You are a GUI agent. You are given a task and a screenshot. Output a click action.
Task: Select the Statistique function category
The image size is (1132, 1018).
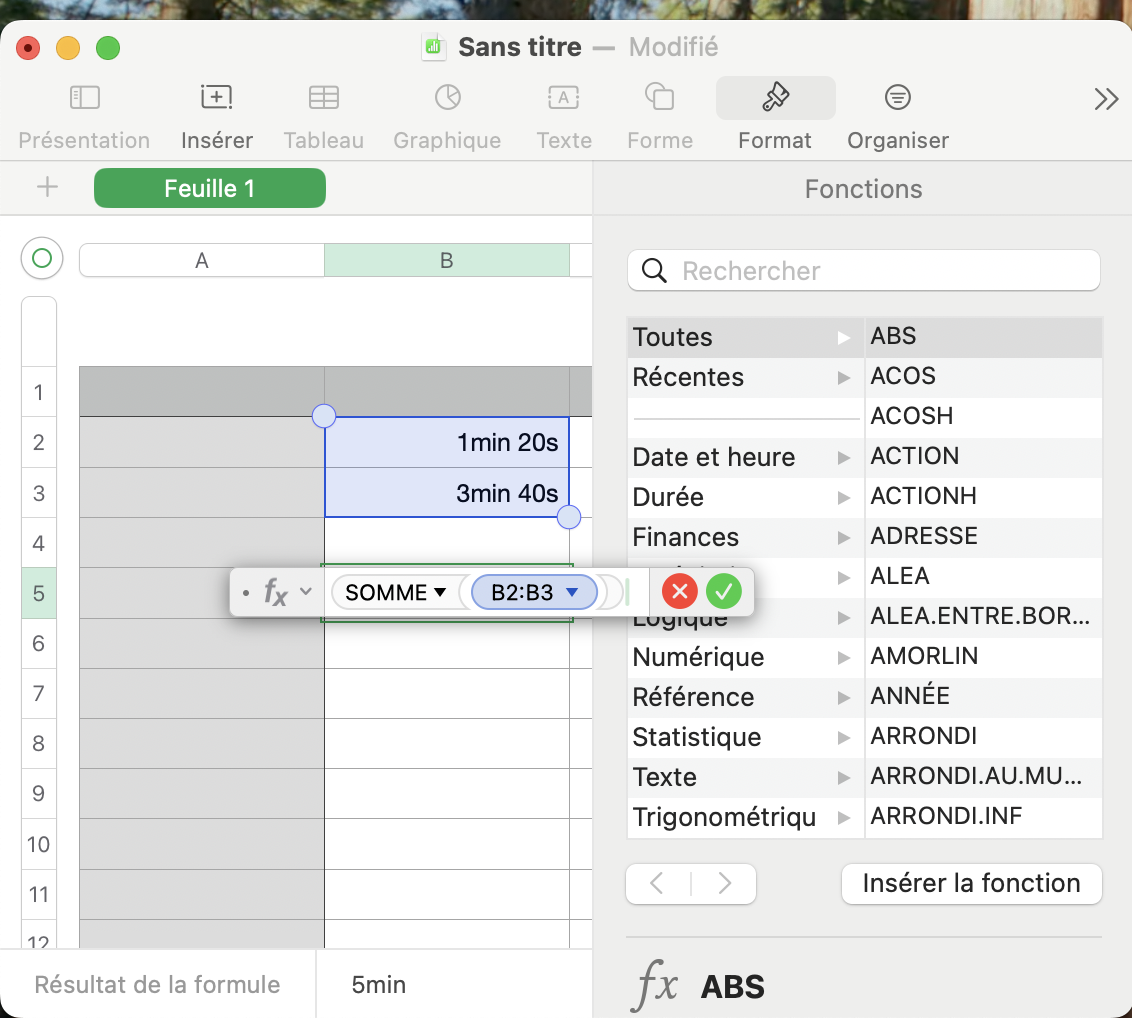(x=697, y=737)
